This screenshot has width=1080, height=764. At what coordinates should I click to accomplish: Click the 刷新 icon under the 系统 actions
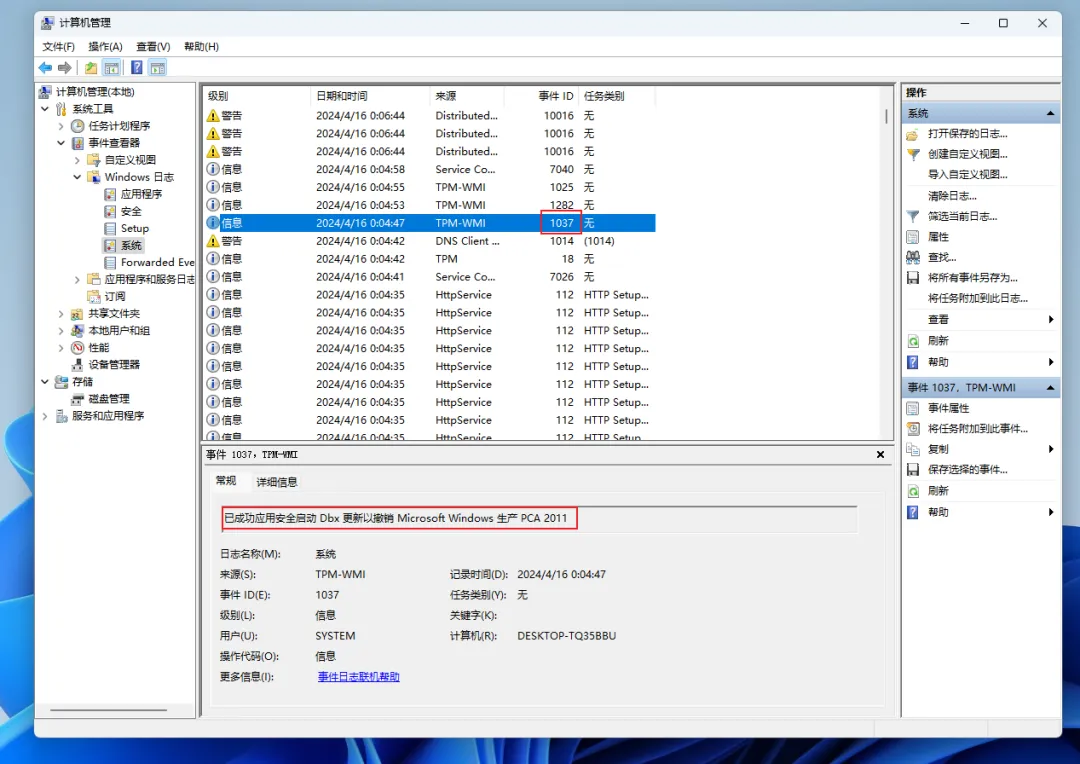pos(913,341)
